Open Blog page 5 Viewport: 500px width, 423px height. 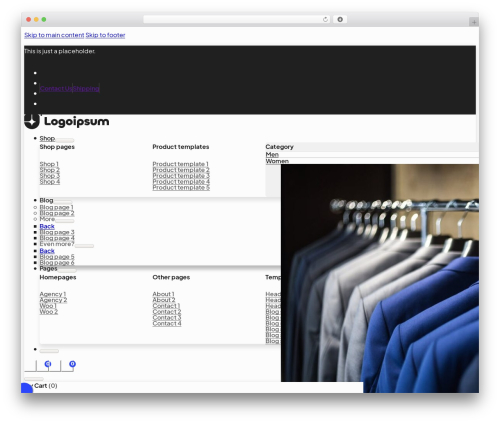57,257
